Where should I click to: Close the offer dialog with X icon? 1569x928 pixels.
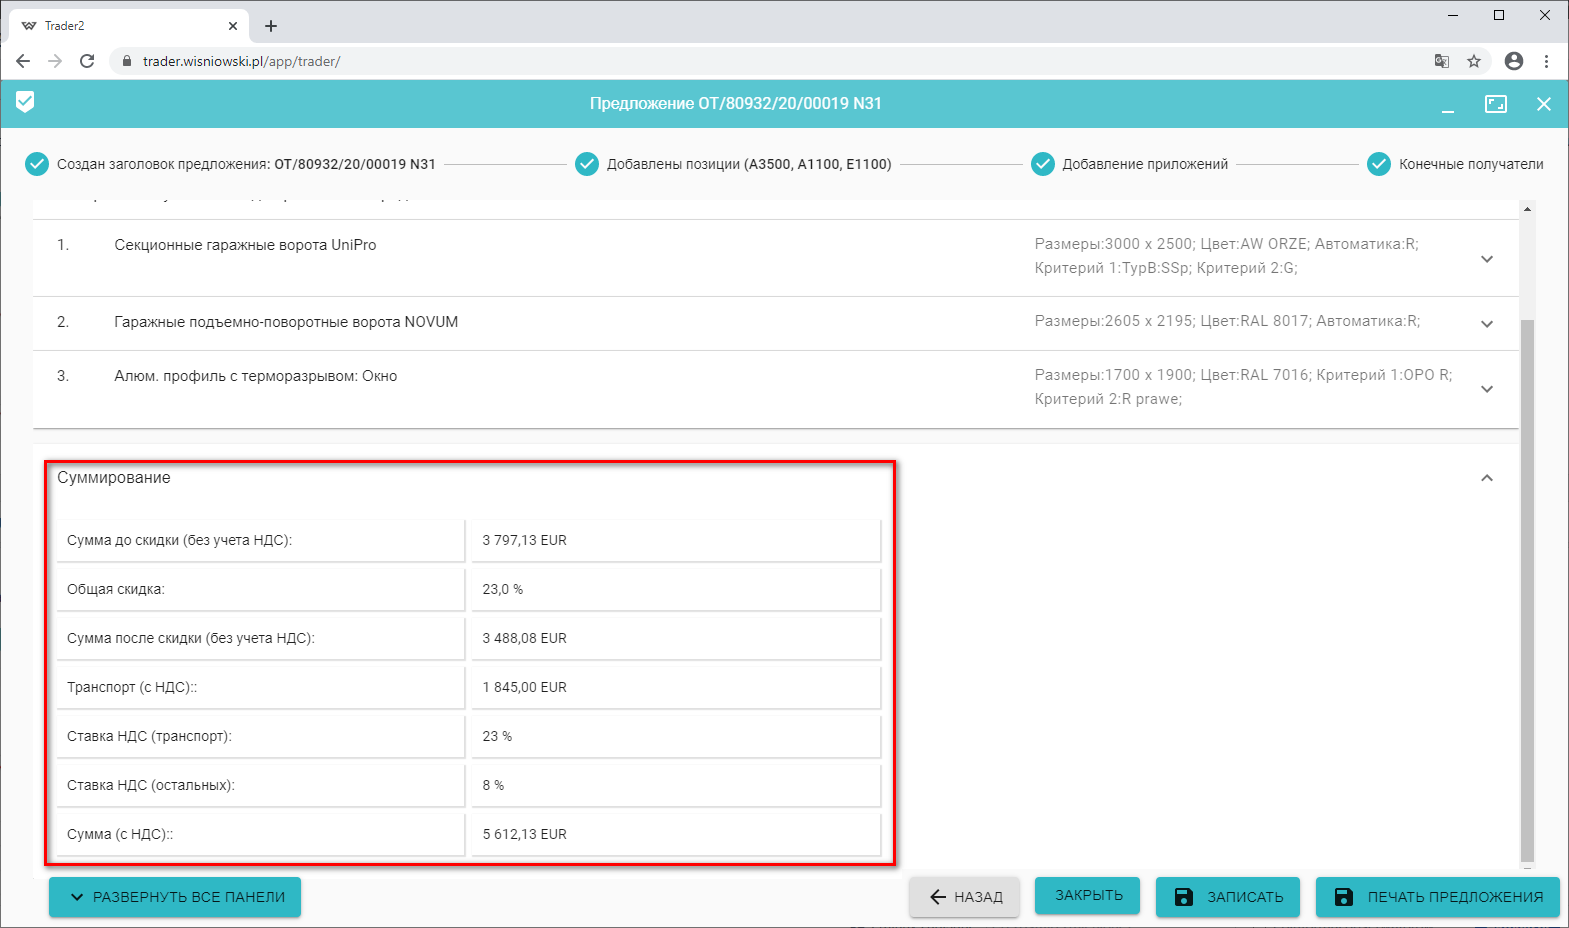pos(1543,104)
